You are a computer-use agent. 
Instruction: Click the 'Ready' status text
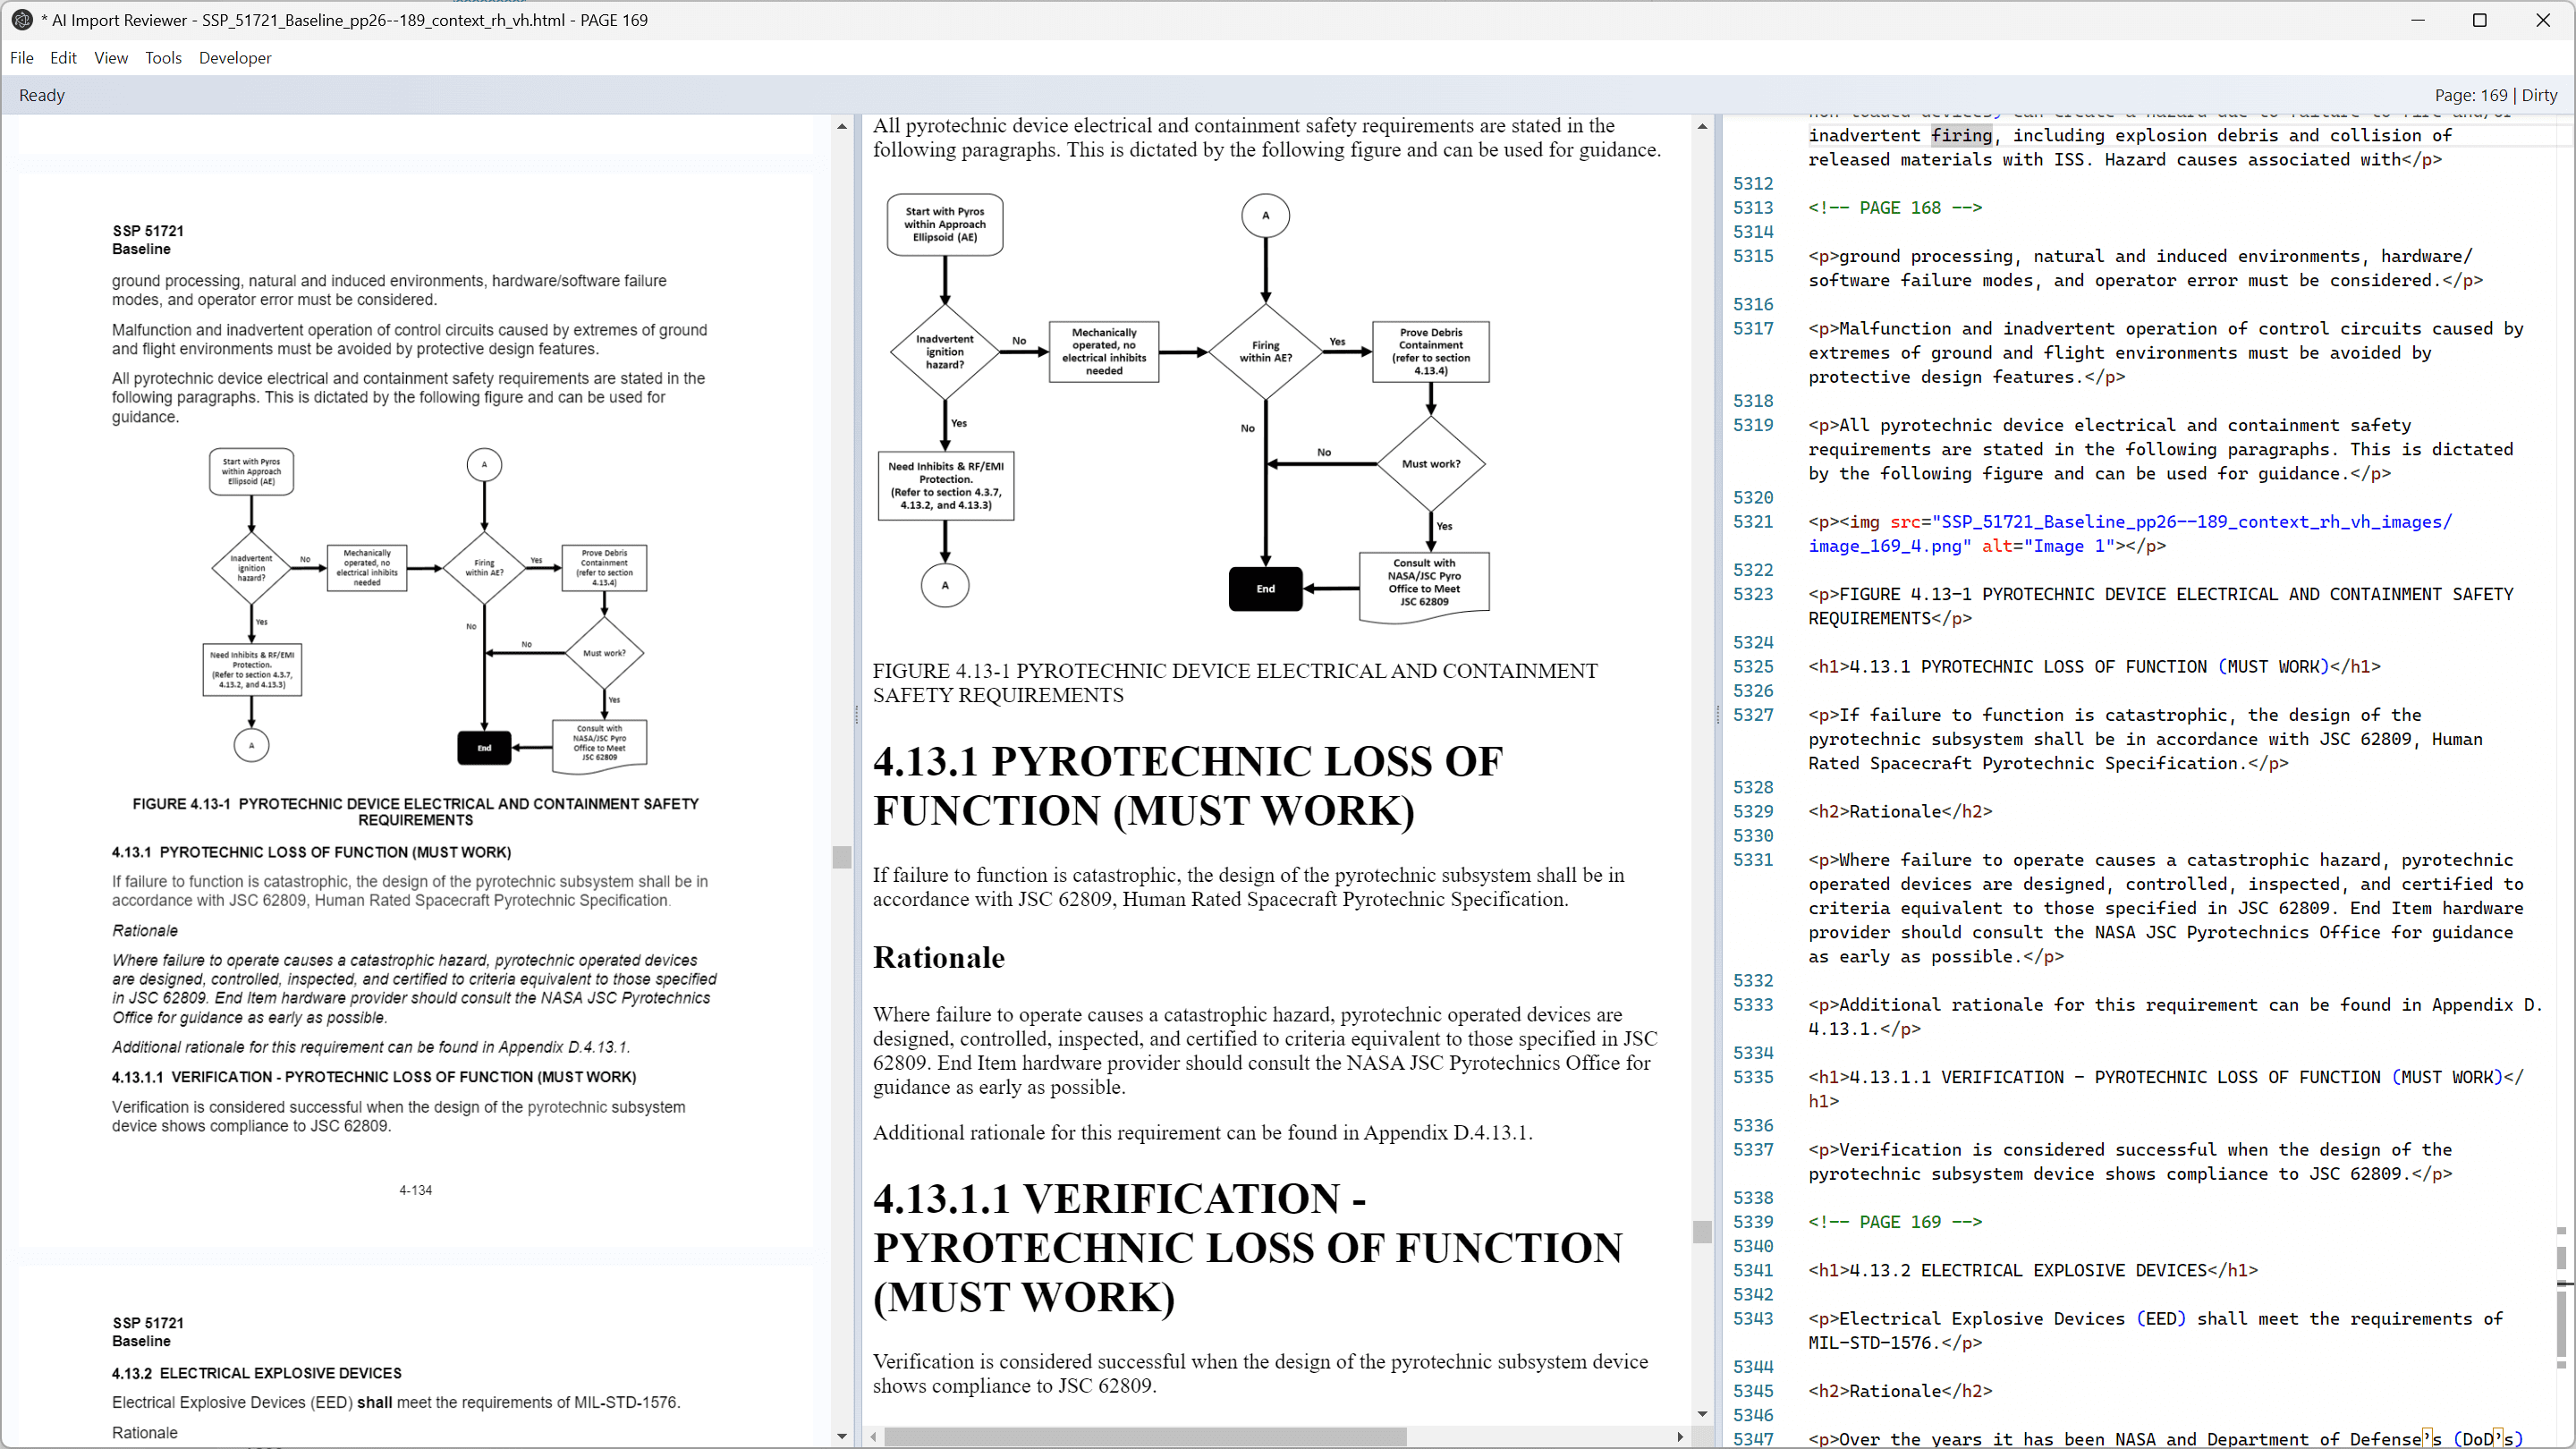tap(42, 95)
